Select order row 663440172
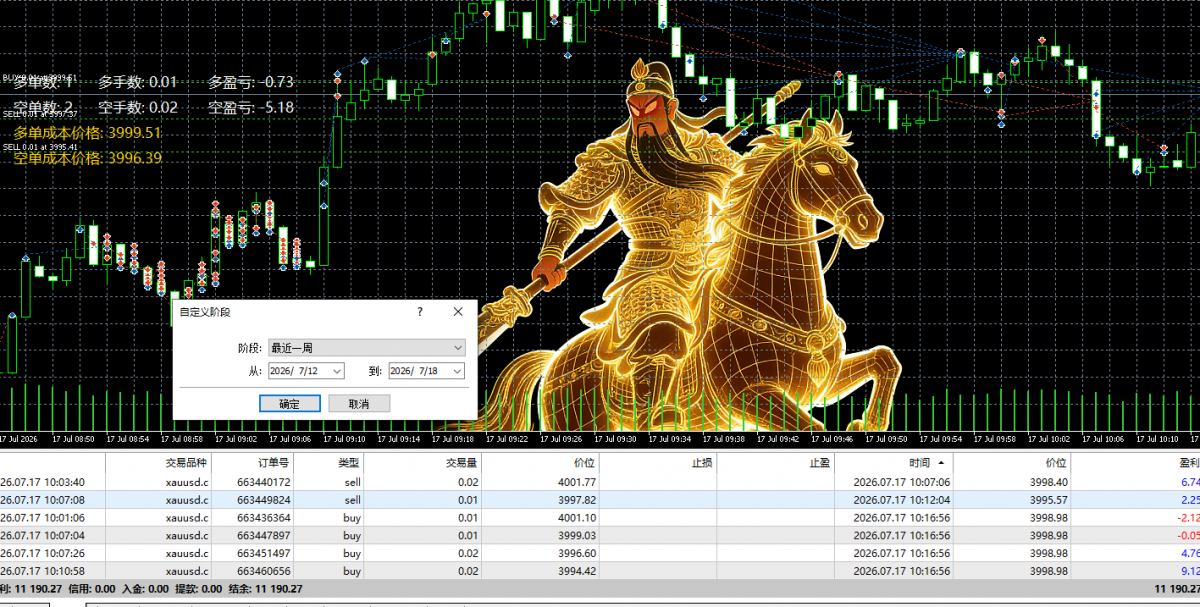 (x=600, y=482)
